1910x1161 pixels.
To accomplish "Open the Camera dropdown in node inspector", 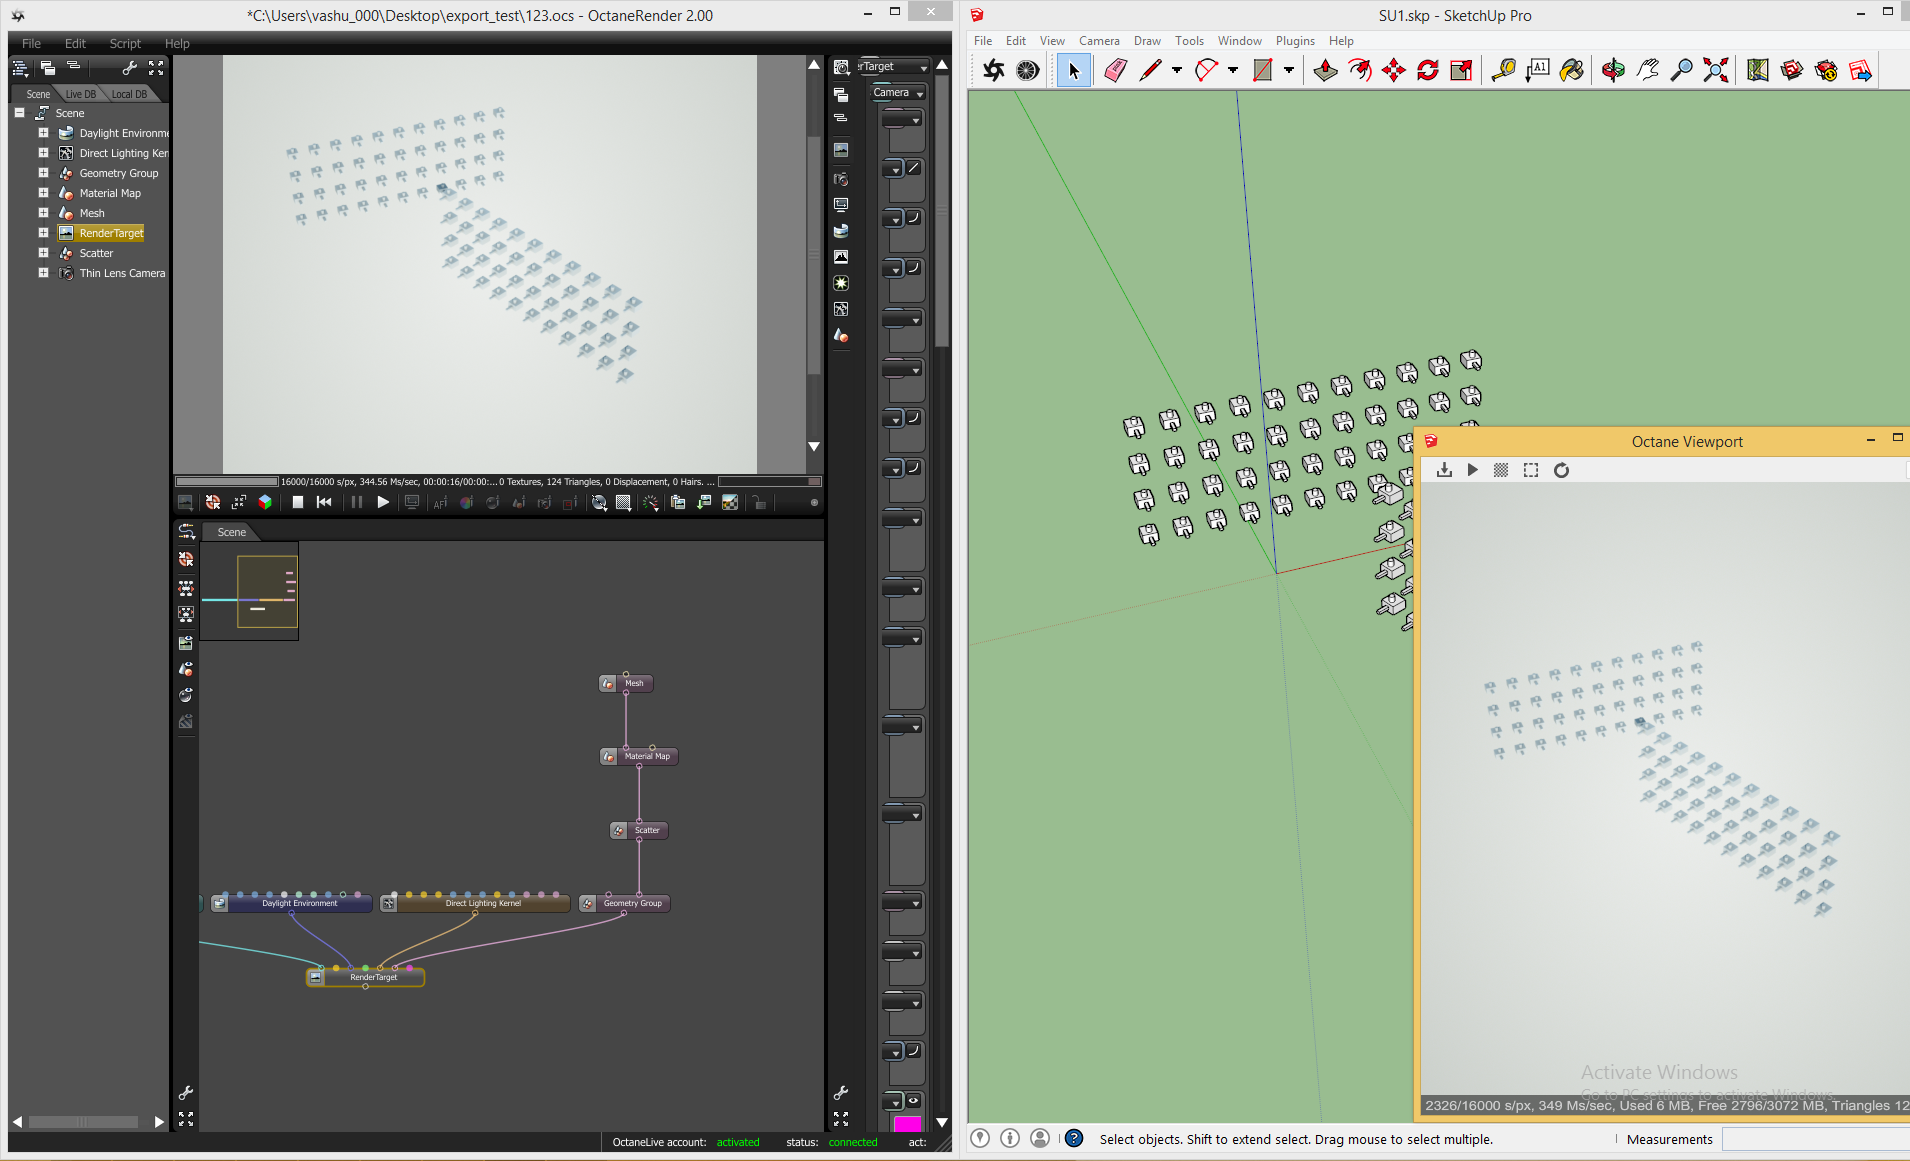I will 898,93.
